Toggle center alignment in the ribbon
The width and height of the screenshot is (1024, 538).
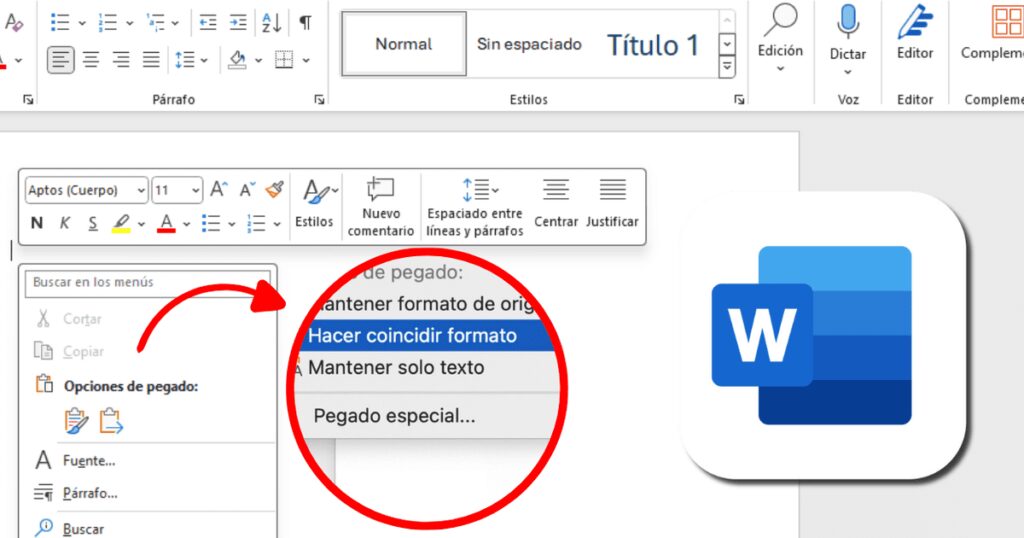click(x=91, y=60)
